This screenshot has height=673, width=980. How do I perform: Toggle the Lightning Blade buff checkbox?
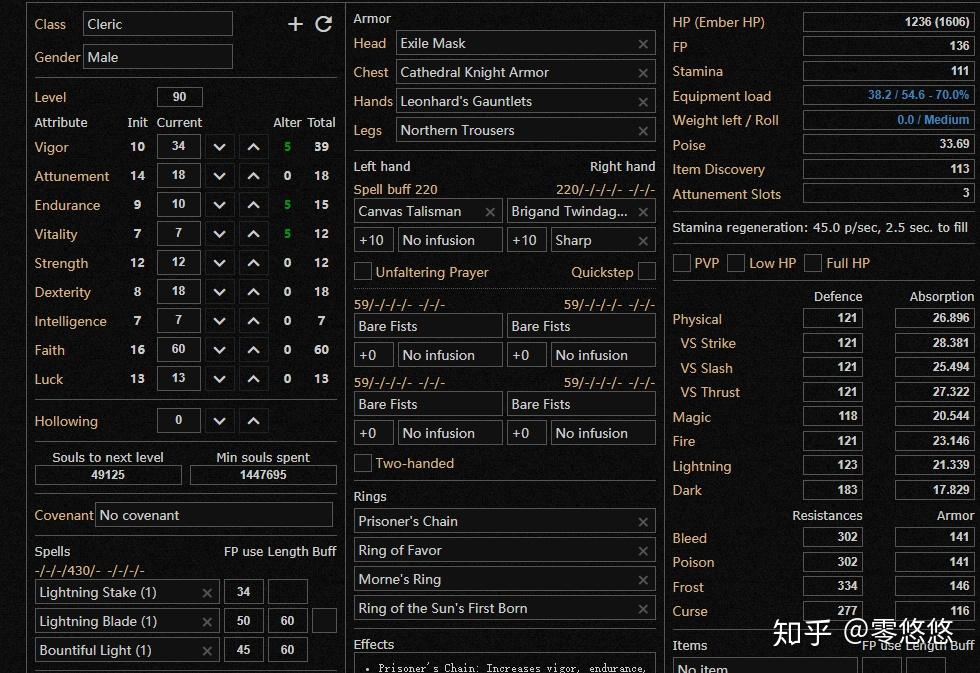[x=324, y=621]
